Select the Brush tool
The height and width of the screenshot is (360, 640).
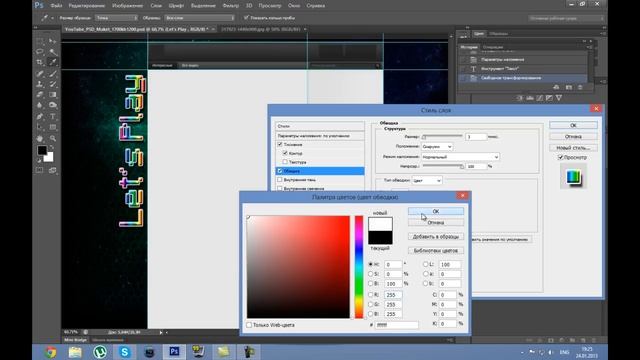pyautogui.click(x=53, y=74)
